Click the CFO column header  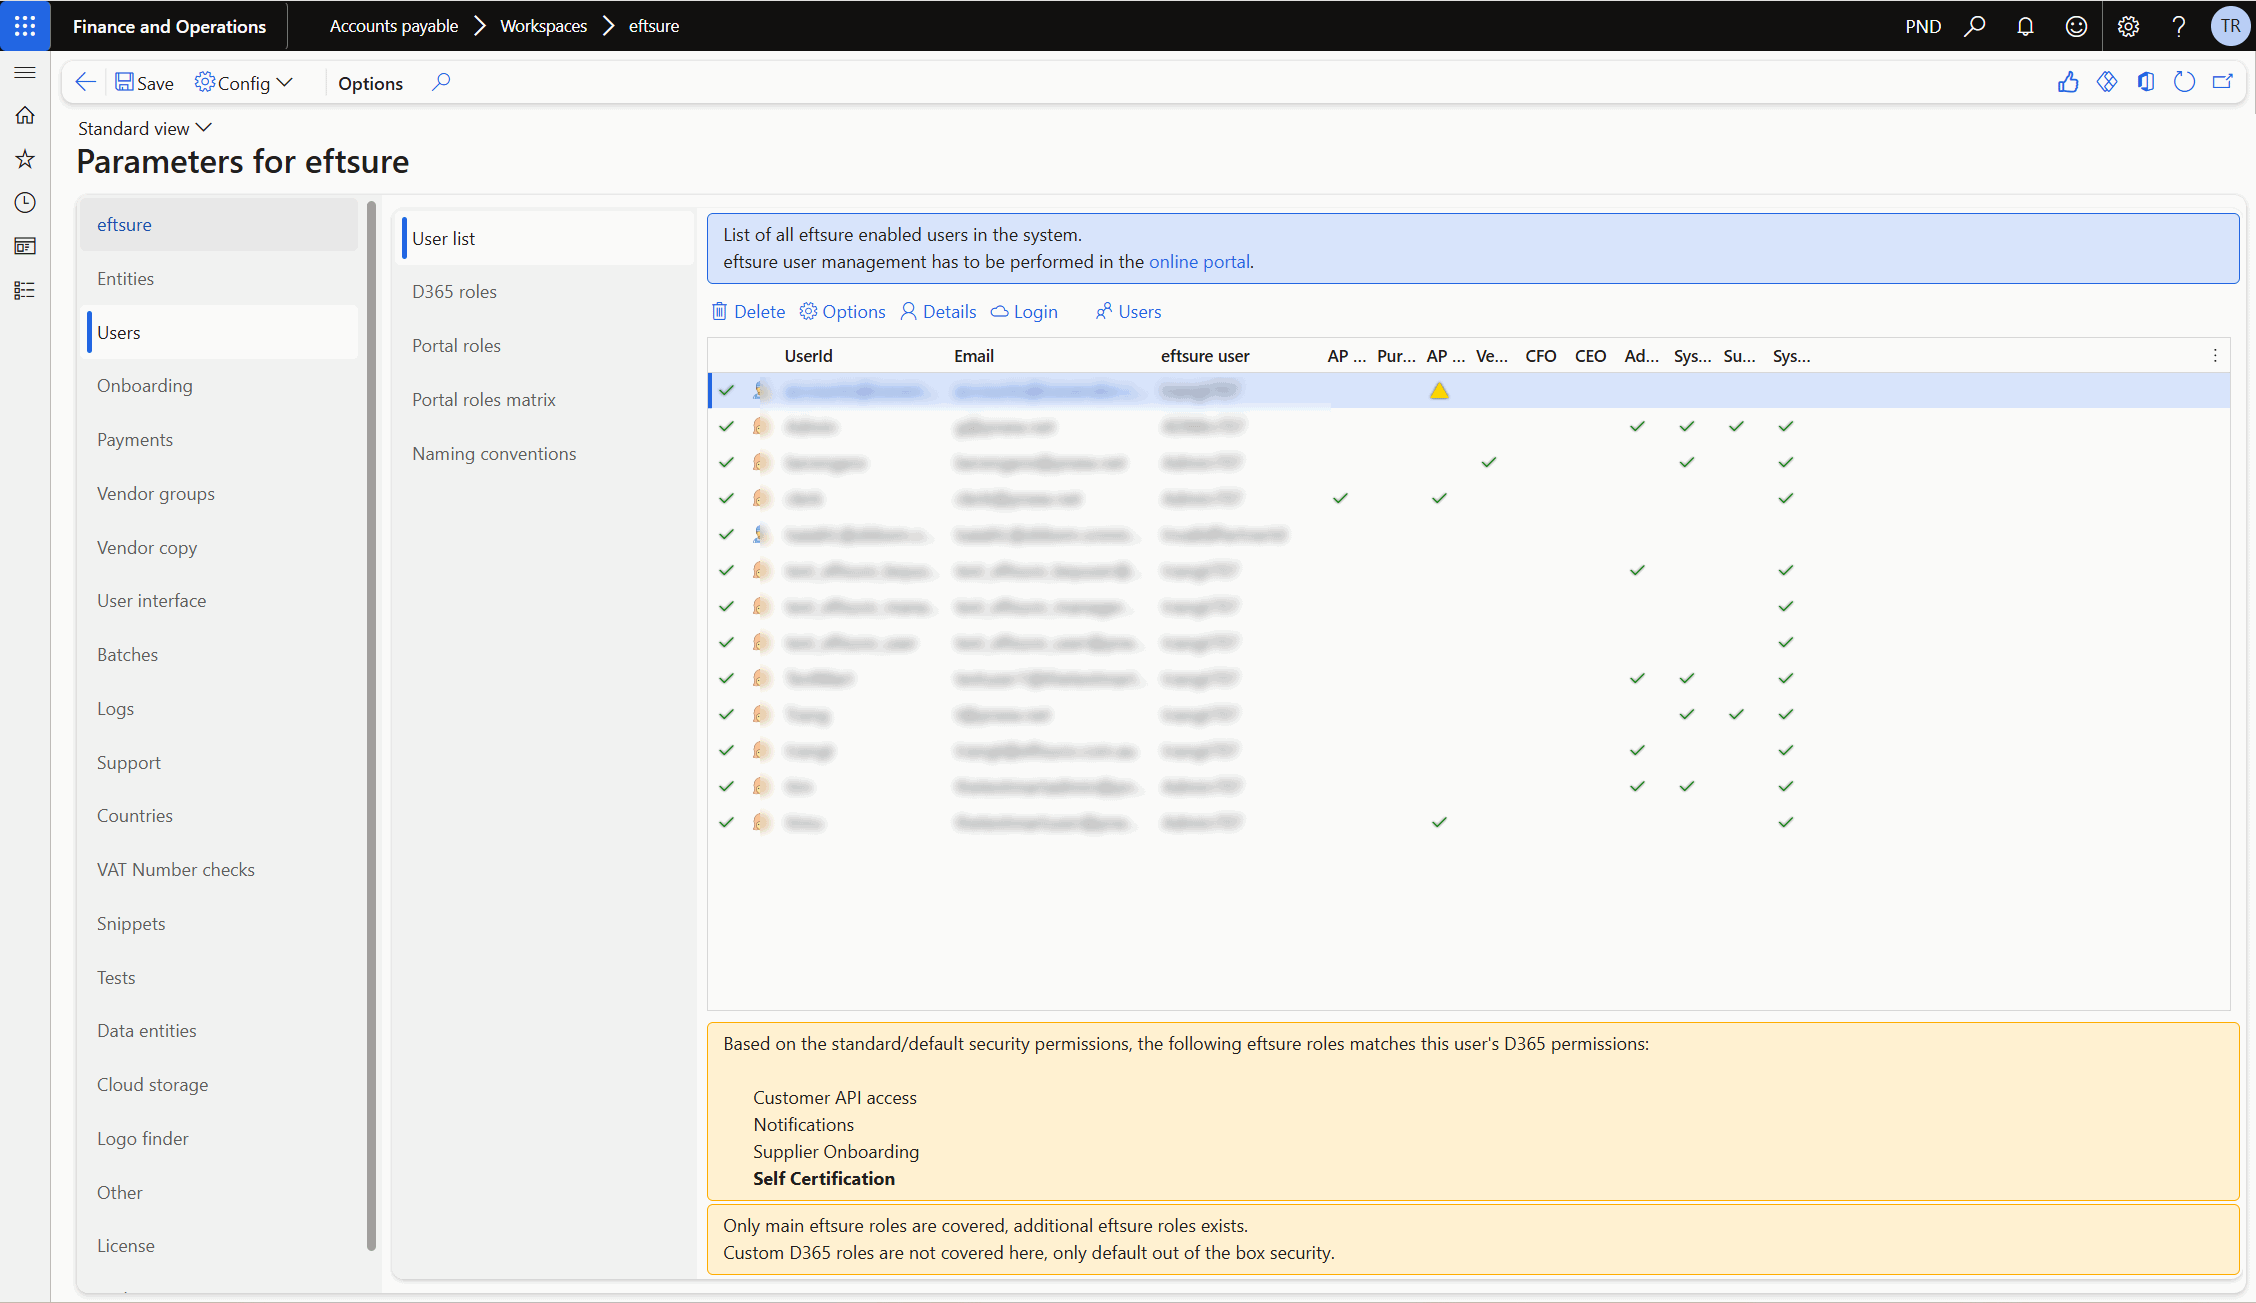coord(1541,356)
